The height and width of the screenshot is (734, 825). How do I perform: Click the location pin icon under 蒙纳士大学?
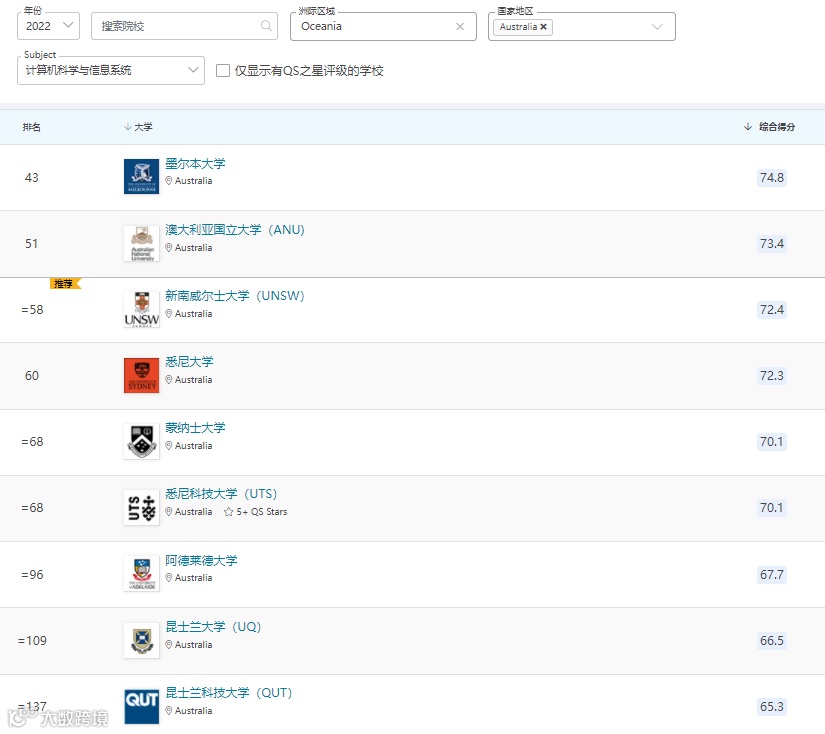click(x=169, y=445)
